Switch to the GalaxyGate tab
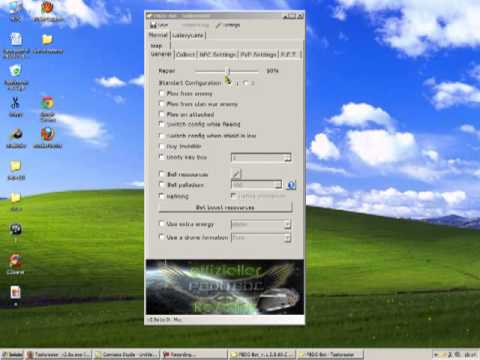Viewport: 480px width, 360px height. [x=188, y=35]
